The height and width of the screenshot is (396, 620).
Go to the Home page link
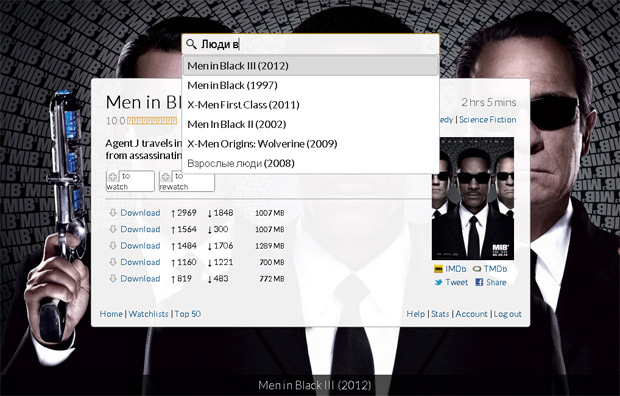pyautogui.click(x=111, y=314)
